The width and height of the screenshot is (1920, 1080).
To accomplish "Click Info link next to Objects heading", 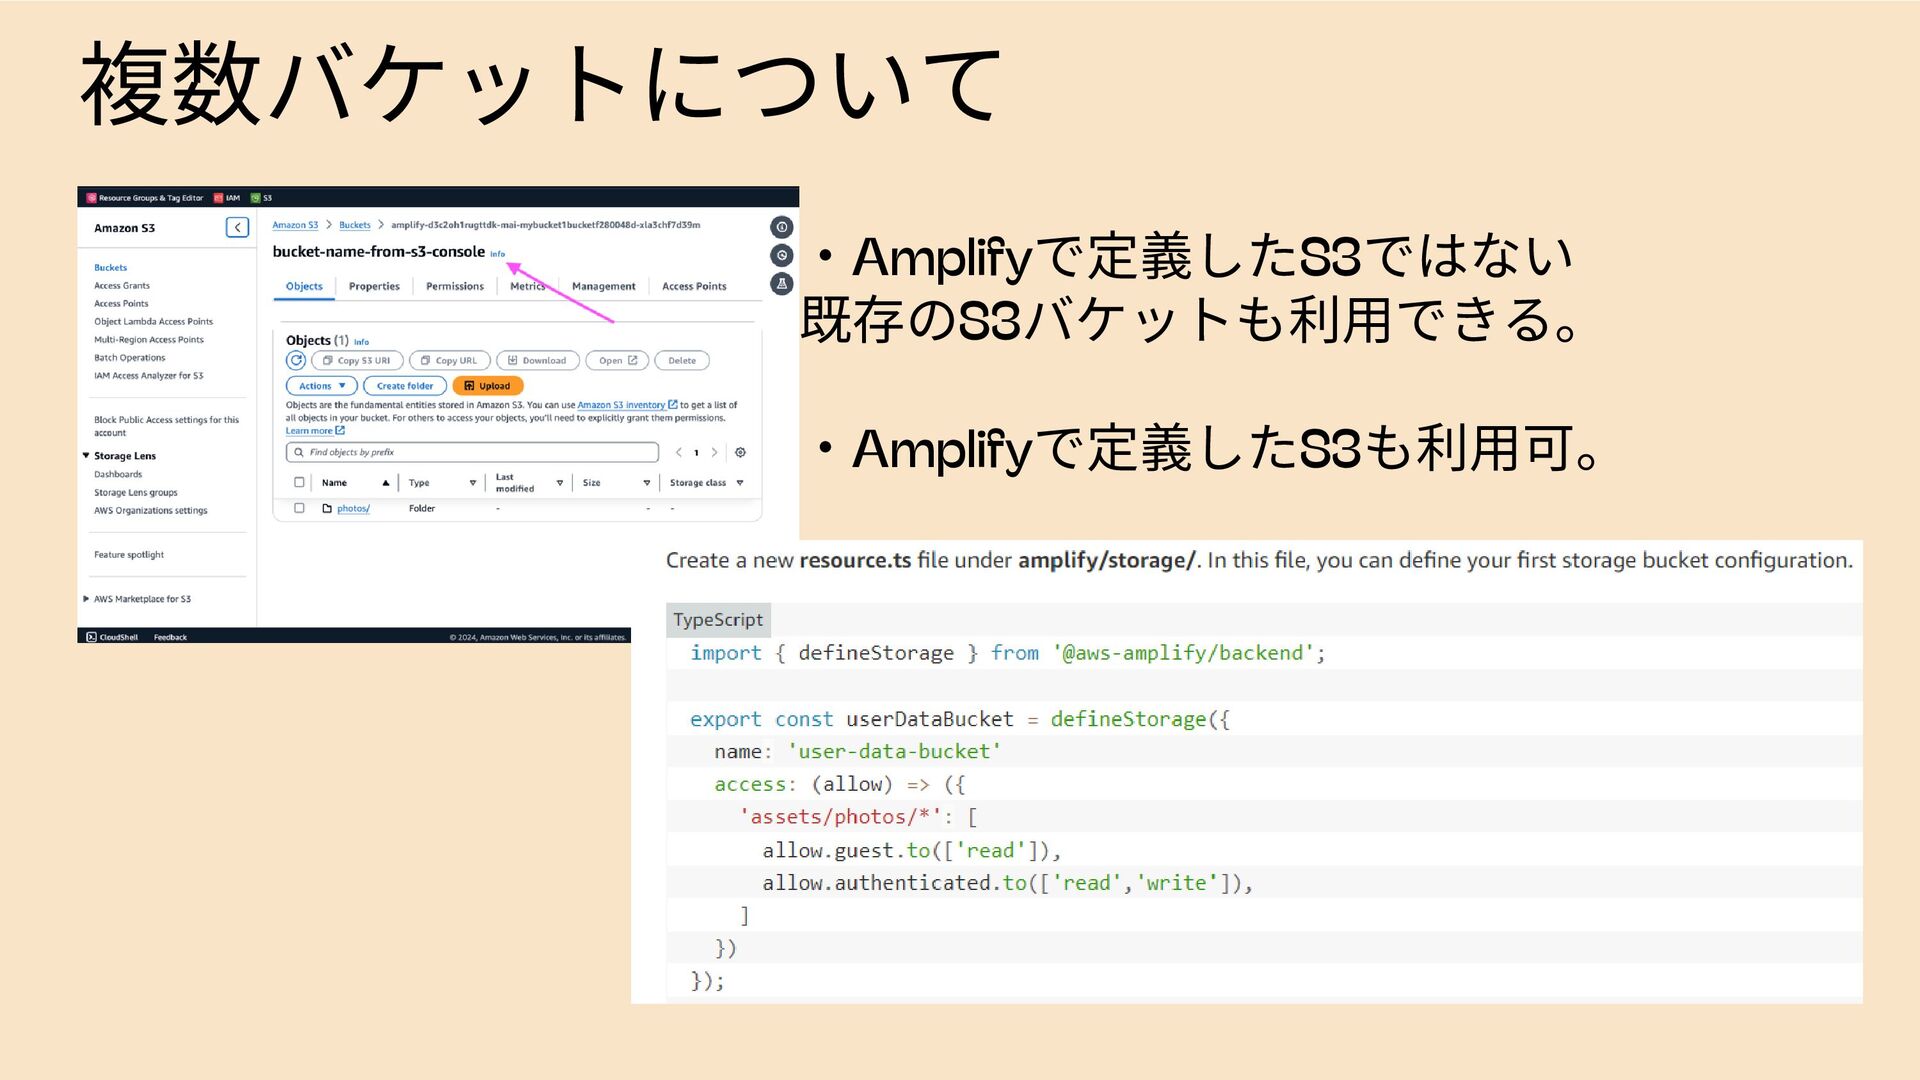I will pyautogui.click(x=361, y=342).
